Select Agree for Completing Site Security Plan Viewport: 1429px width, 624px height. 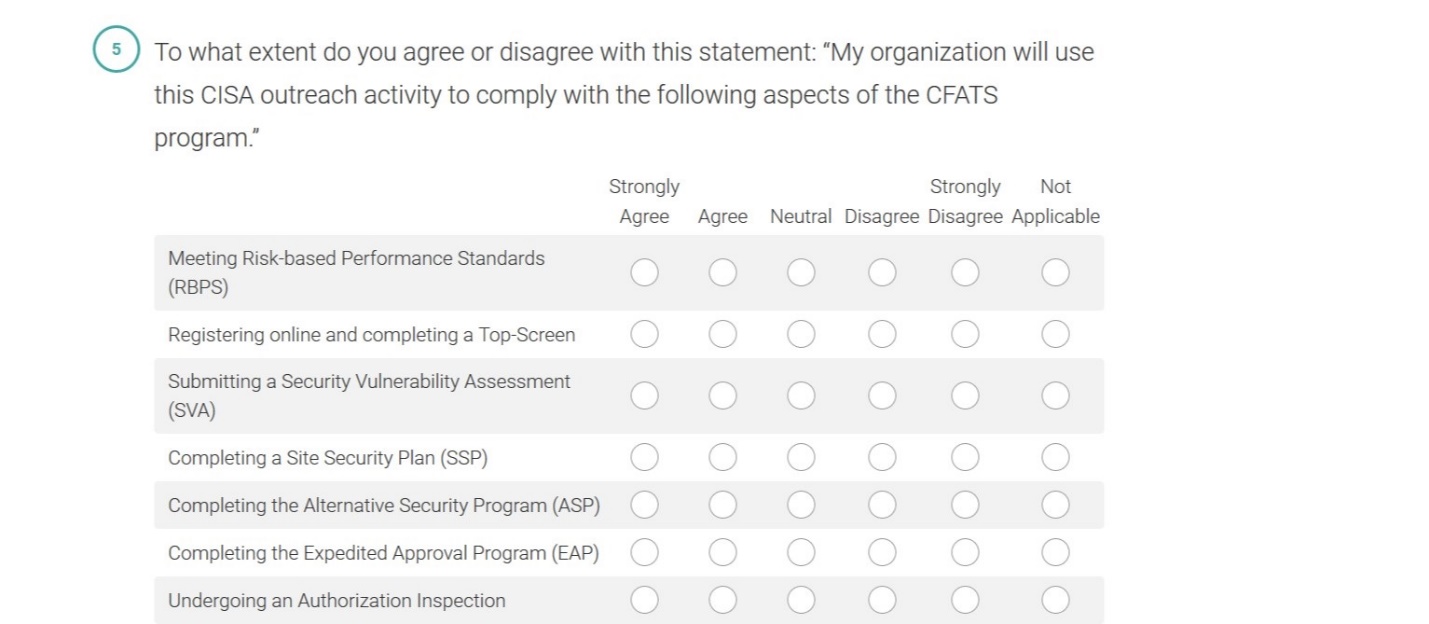click(x=722, y=458)
